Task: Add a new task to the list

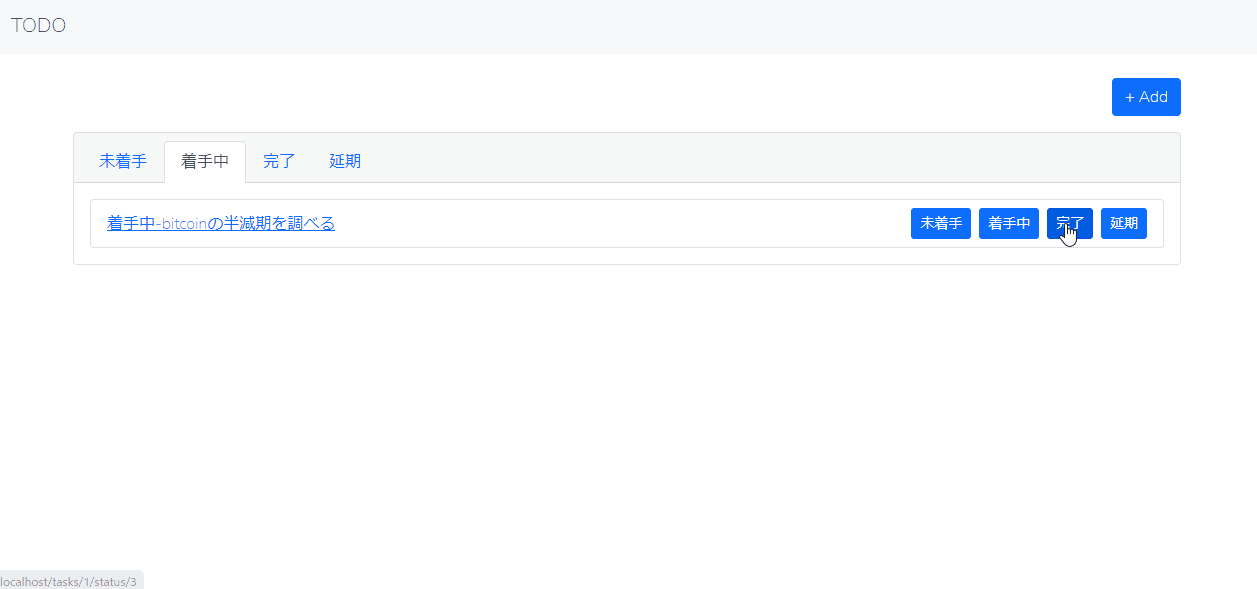Action: (1146, 97)
